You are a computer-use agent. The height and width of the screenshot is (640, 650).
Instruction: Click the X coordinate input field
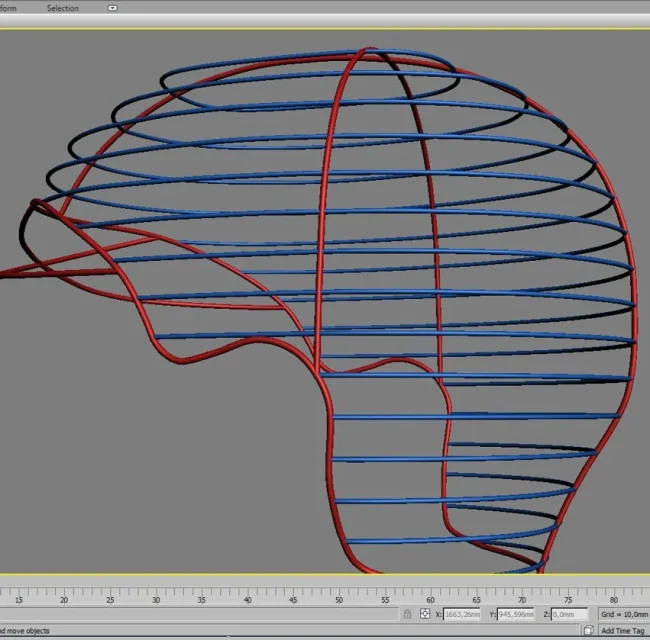tap(461, 614)
